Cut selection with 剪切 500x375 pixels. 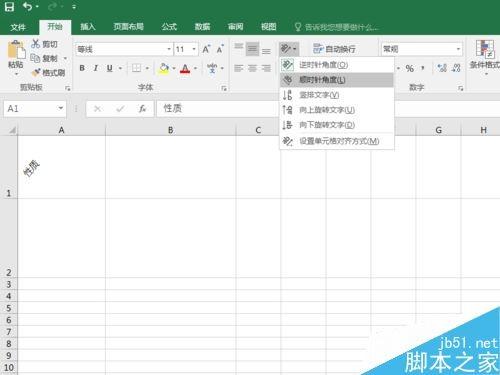pos(44,44)
